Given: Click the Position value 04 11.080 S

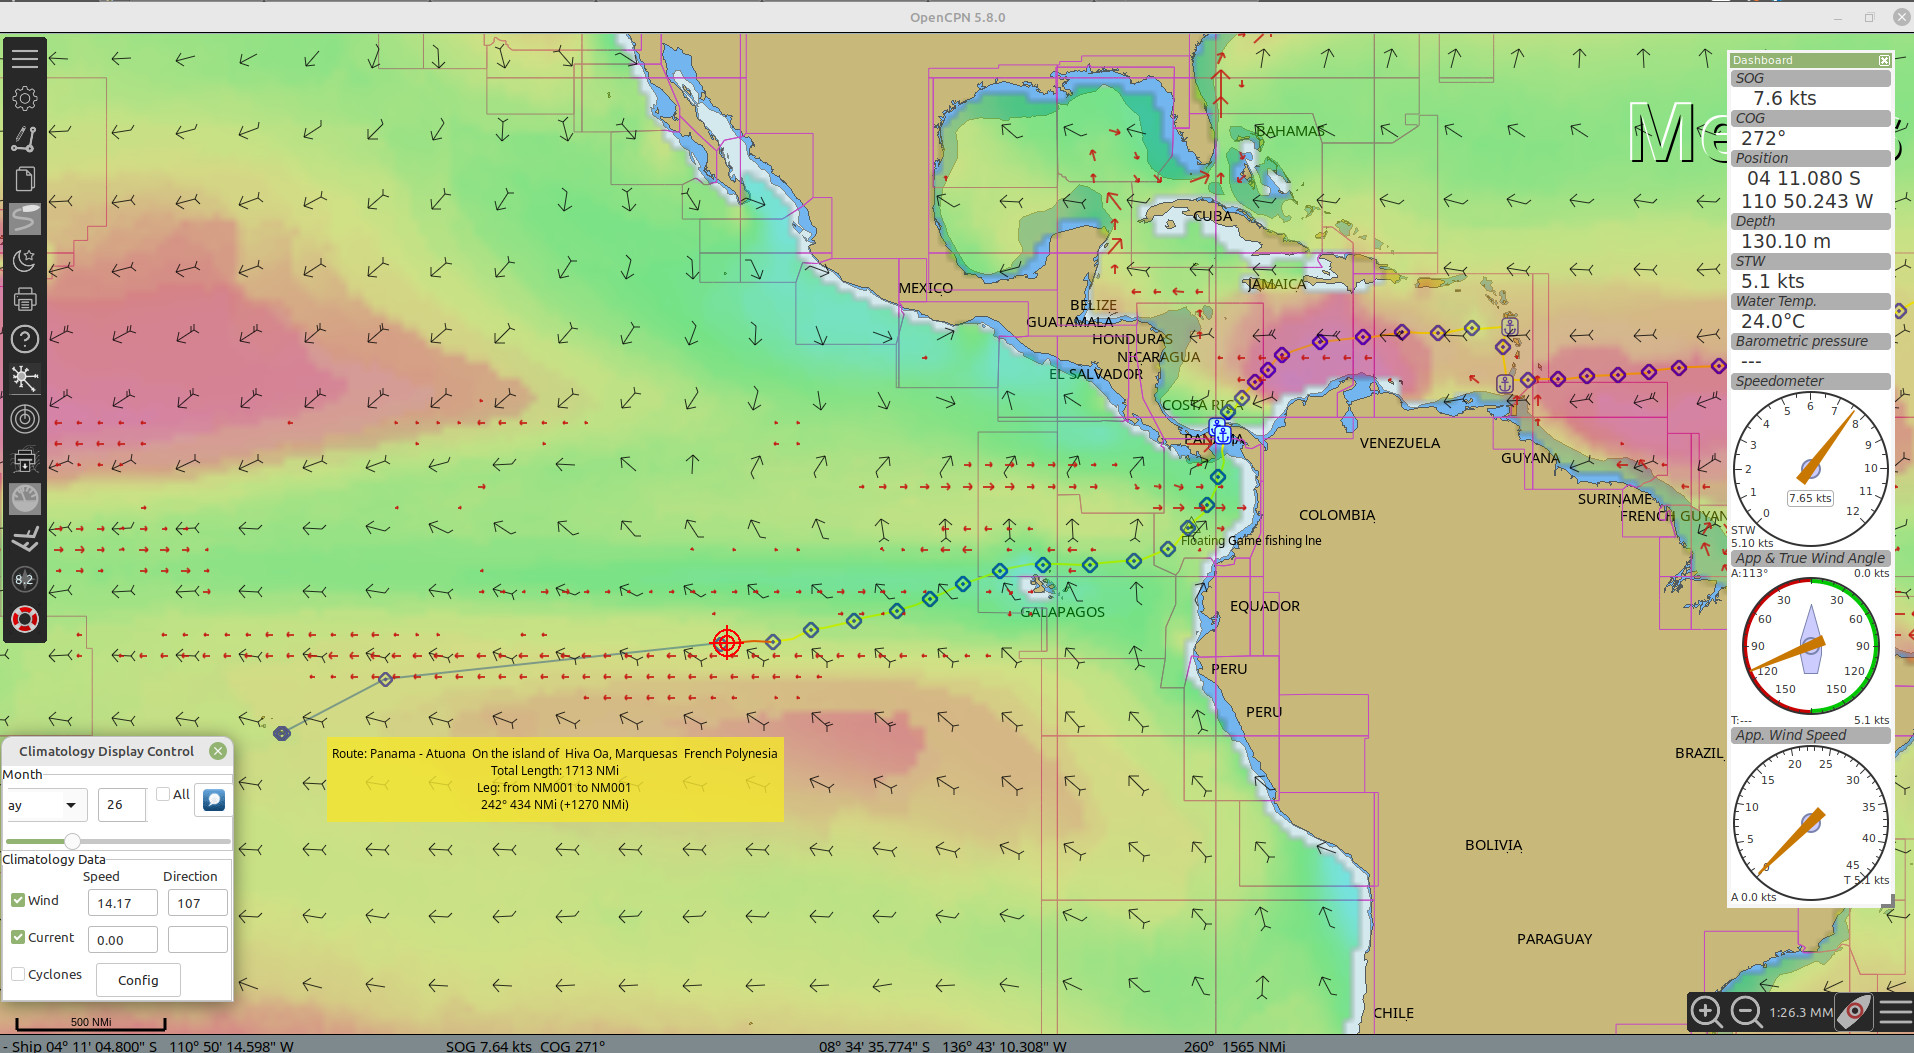Looking at the screenshot, I should click(1804, 178).
